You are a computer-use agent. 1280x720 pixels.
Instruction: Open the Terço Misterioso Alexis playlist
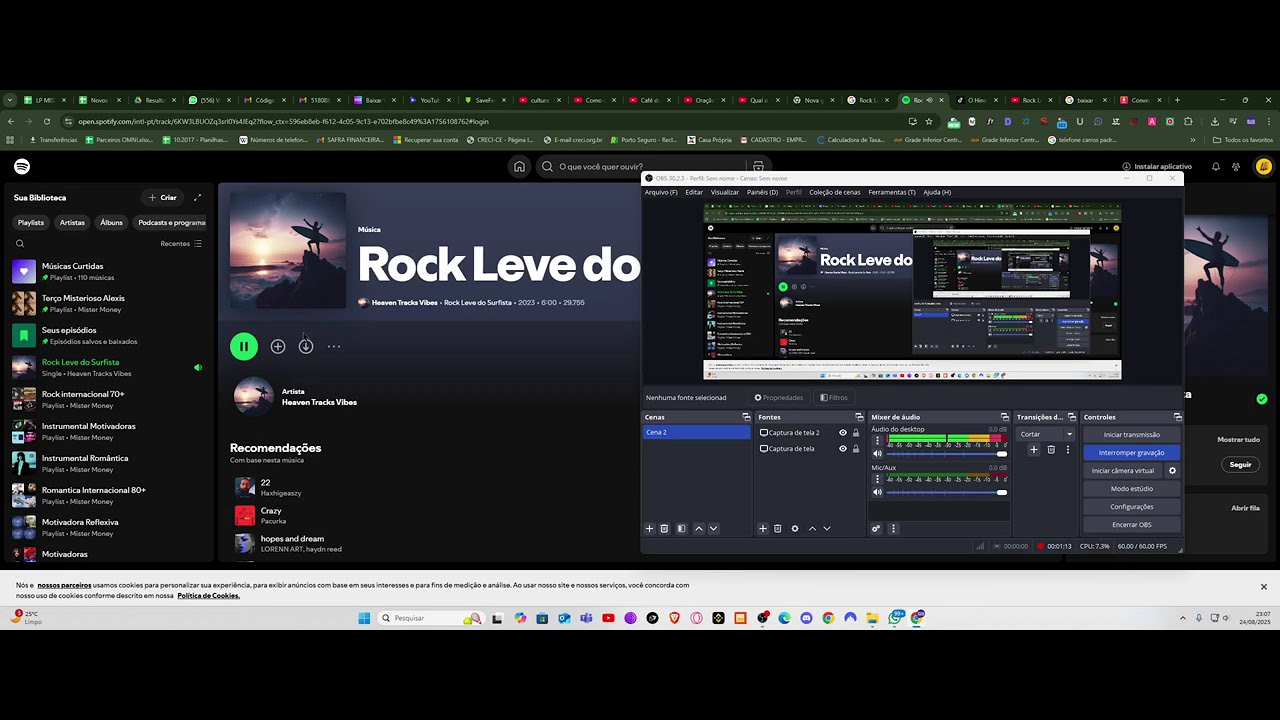(108, 303)
